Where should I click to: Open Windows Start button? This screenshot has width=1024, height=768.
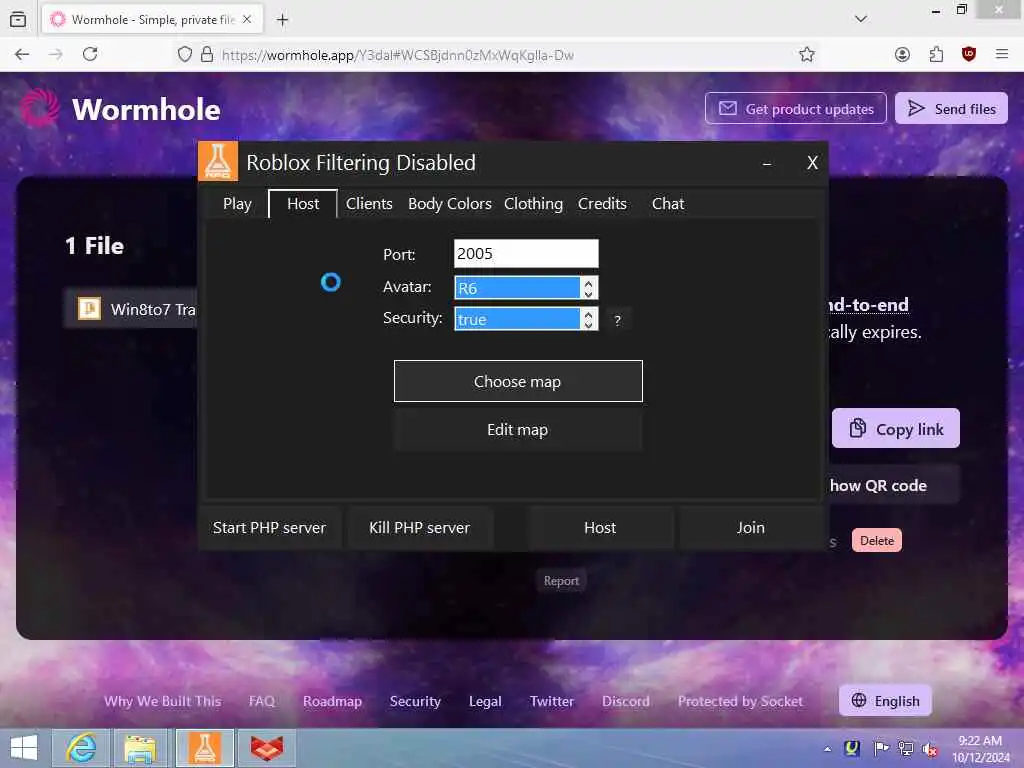click(24, 748)
